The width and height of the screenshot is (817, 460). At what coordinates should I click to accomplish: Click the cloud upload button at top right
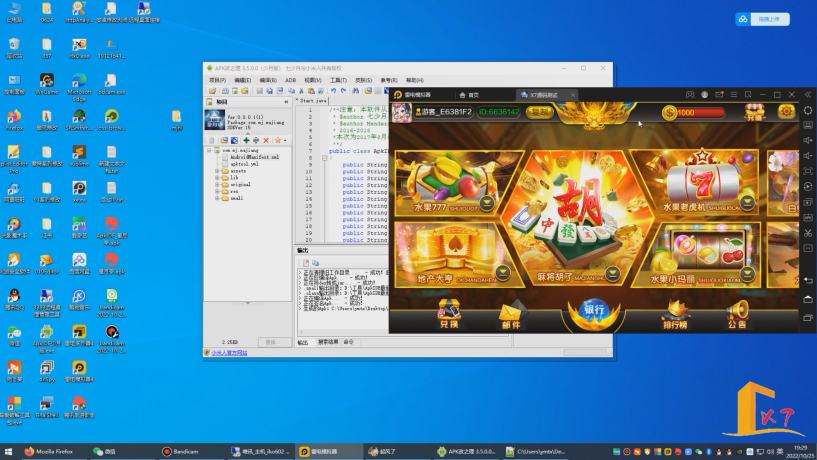tap(762, 19)
